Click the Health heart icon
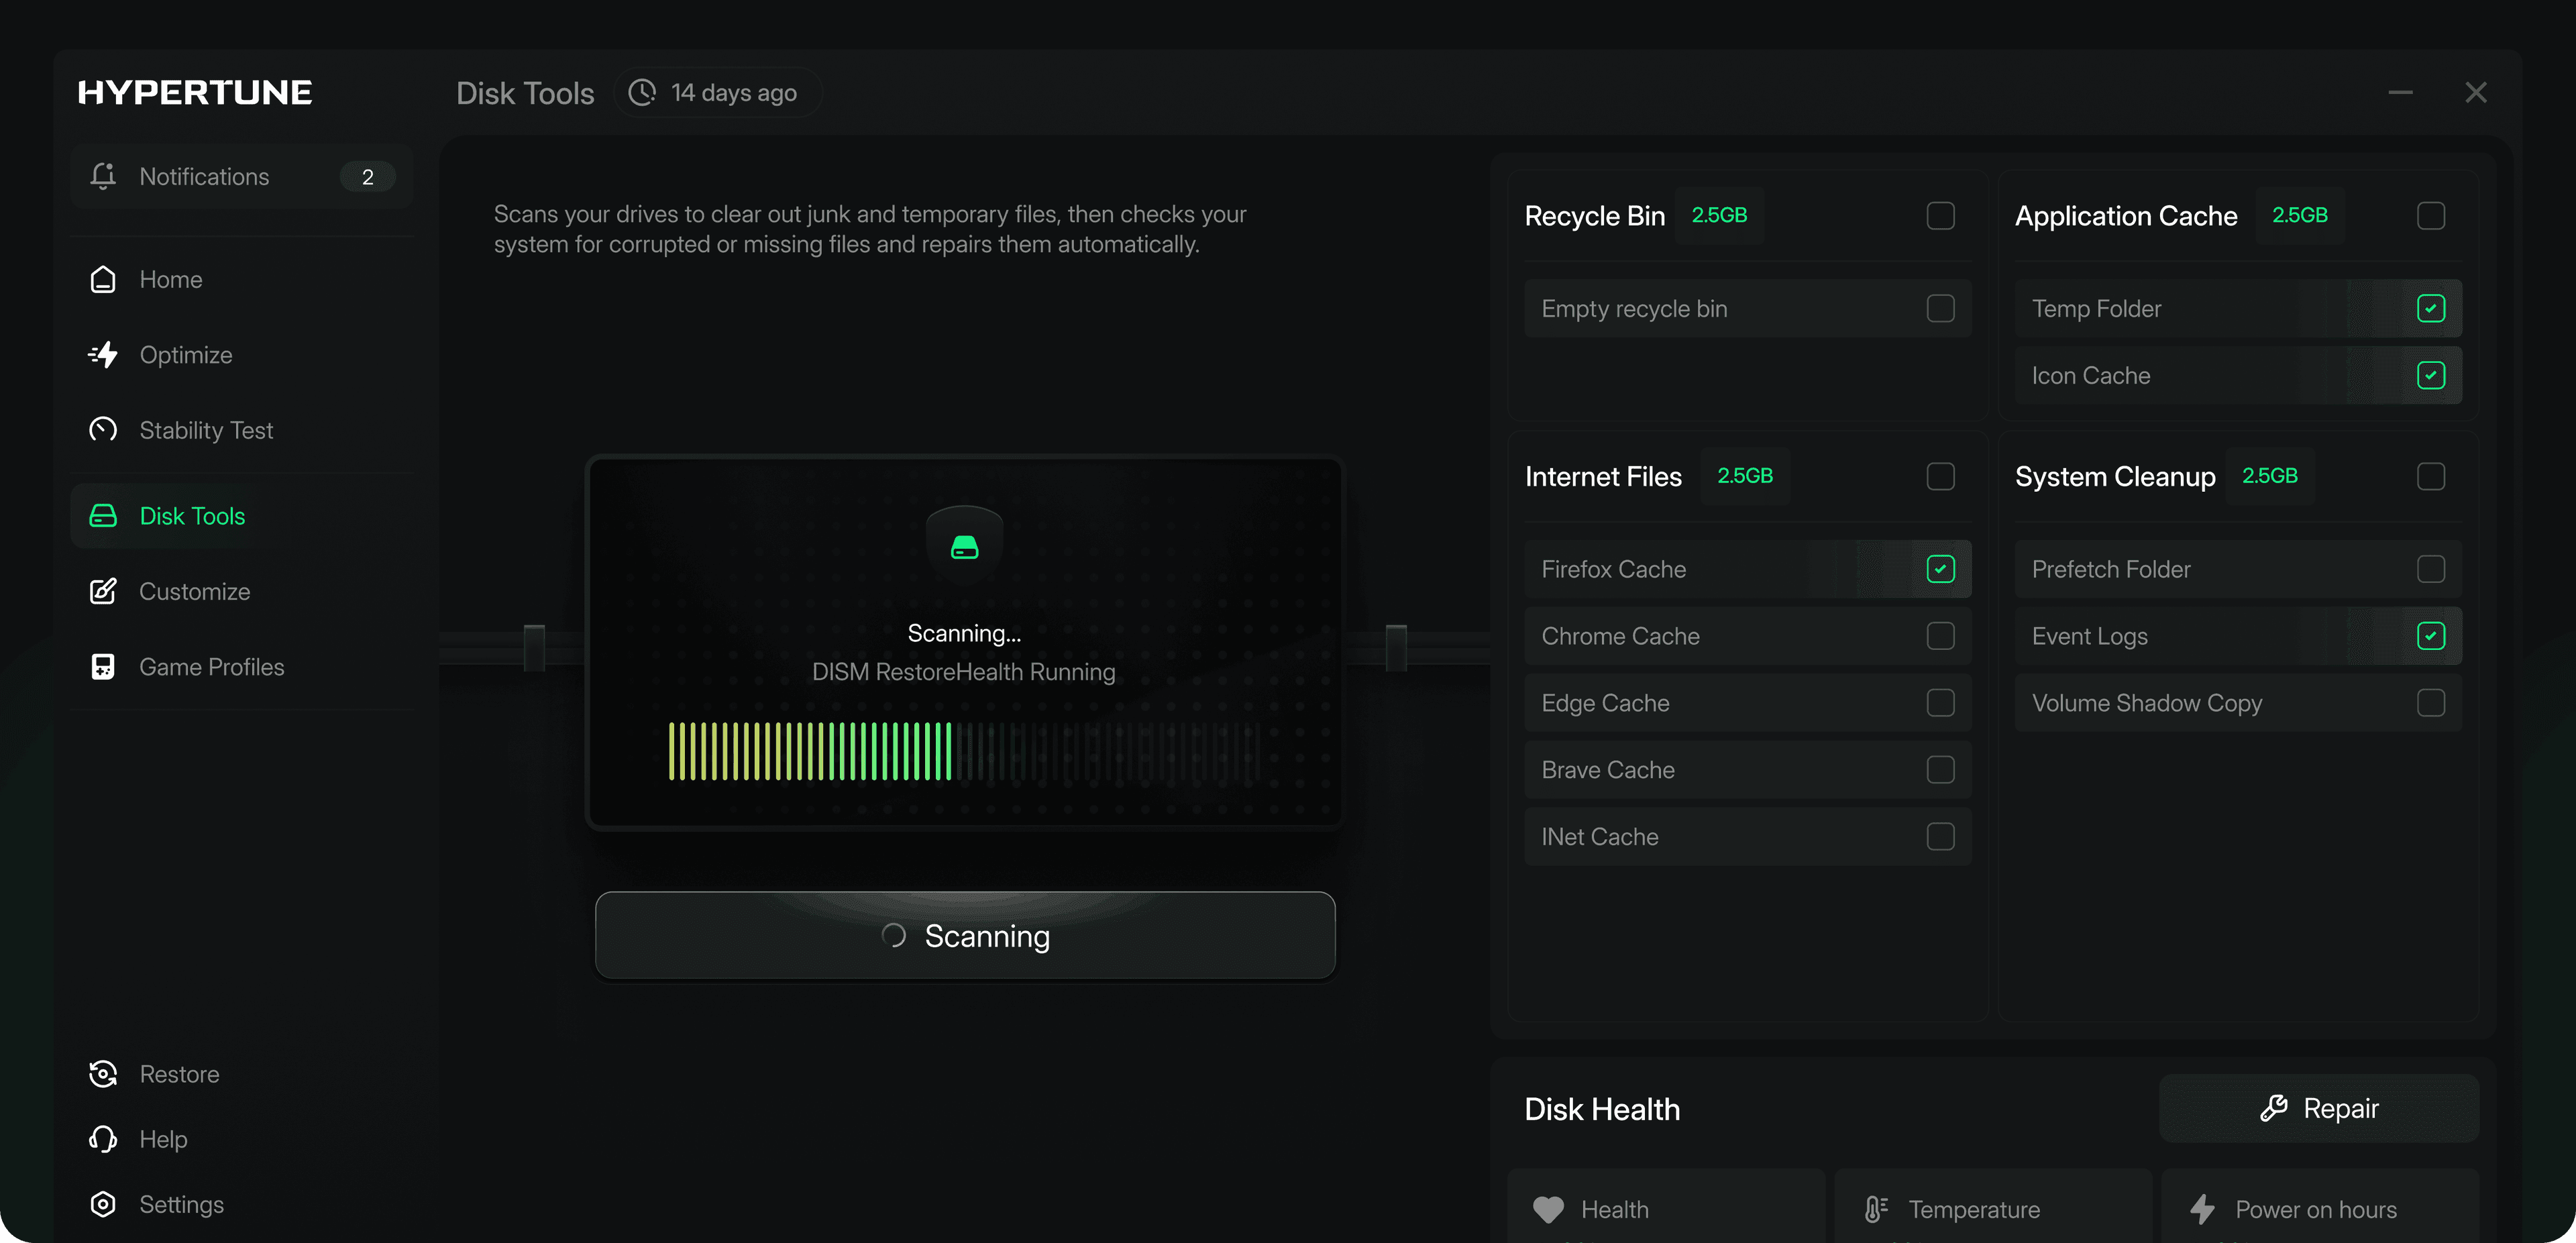 tap(1548, 1209)
